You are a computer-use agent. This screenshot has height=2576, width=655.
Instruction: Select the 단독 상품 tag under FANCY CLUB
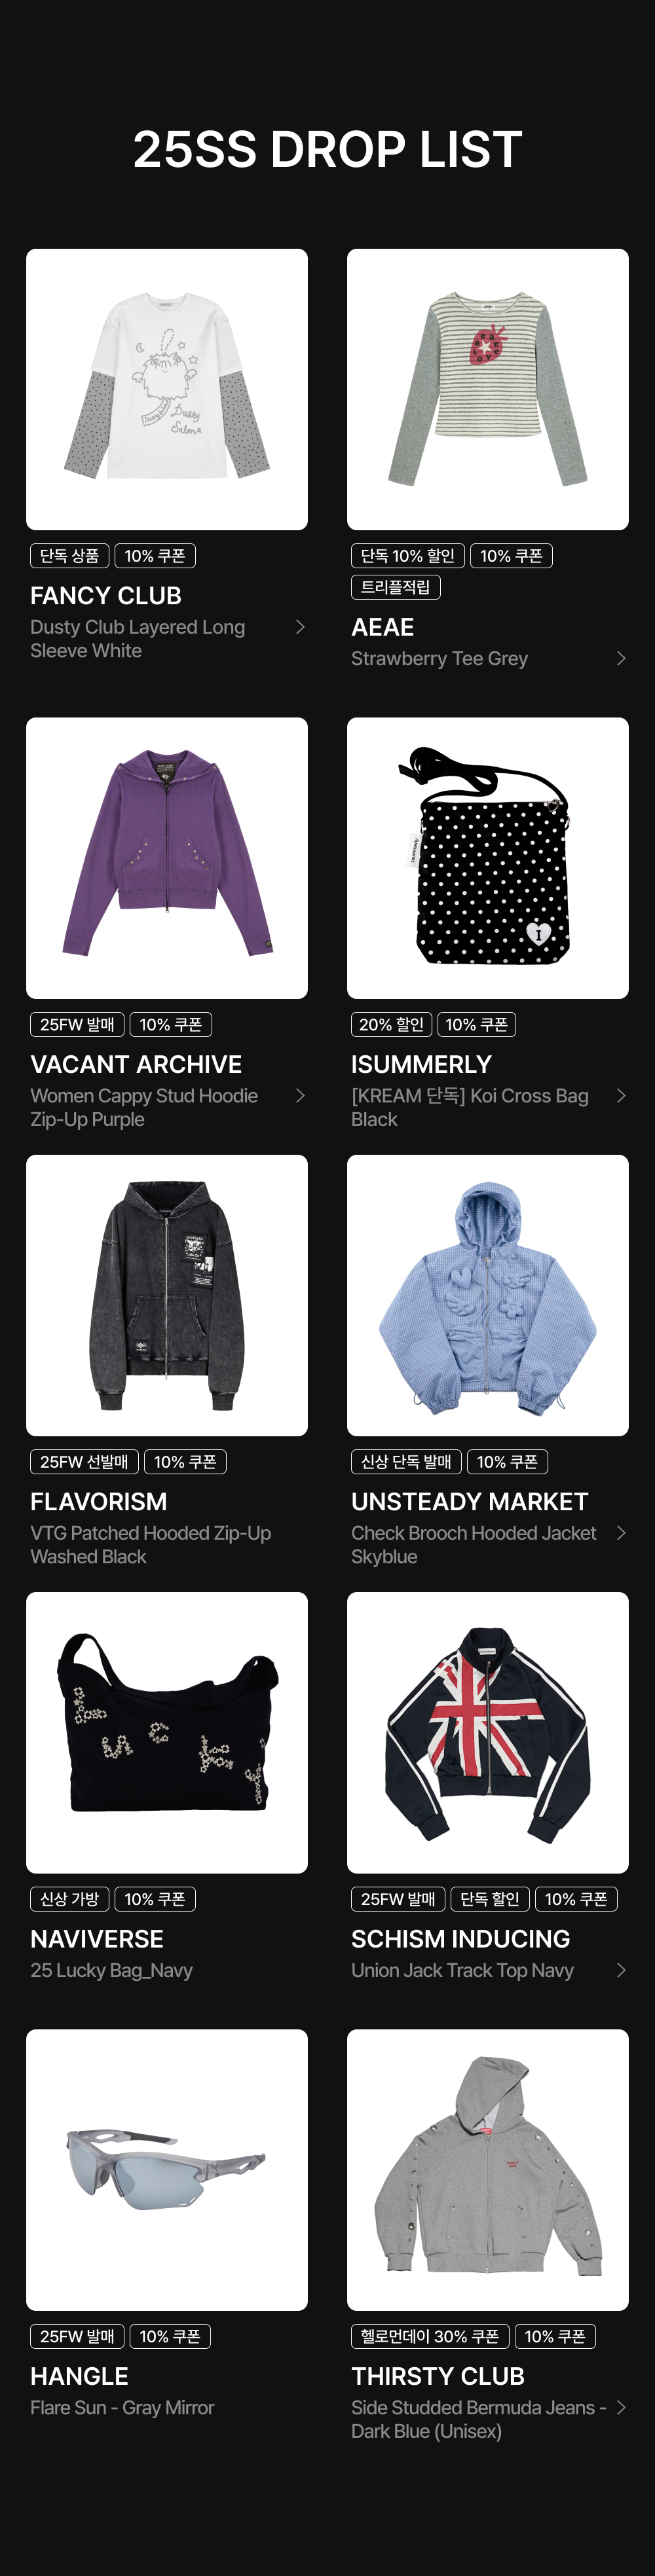click(70, 556)
